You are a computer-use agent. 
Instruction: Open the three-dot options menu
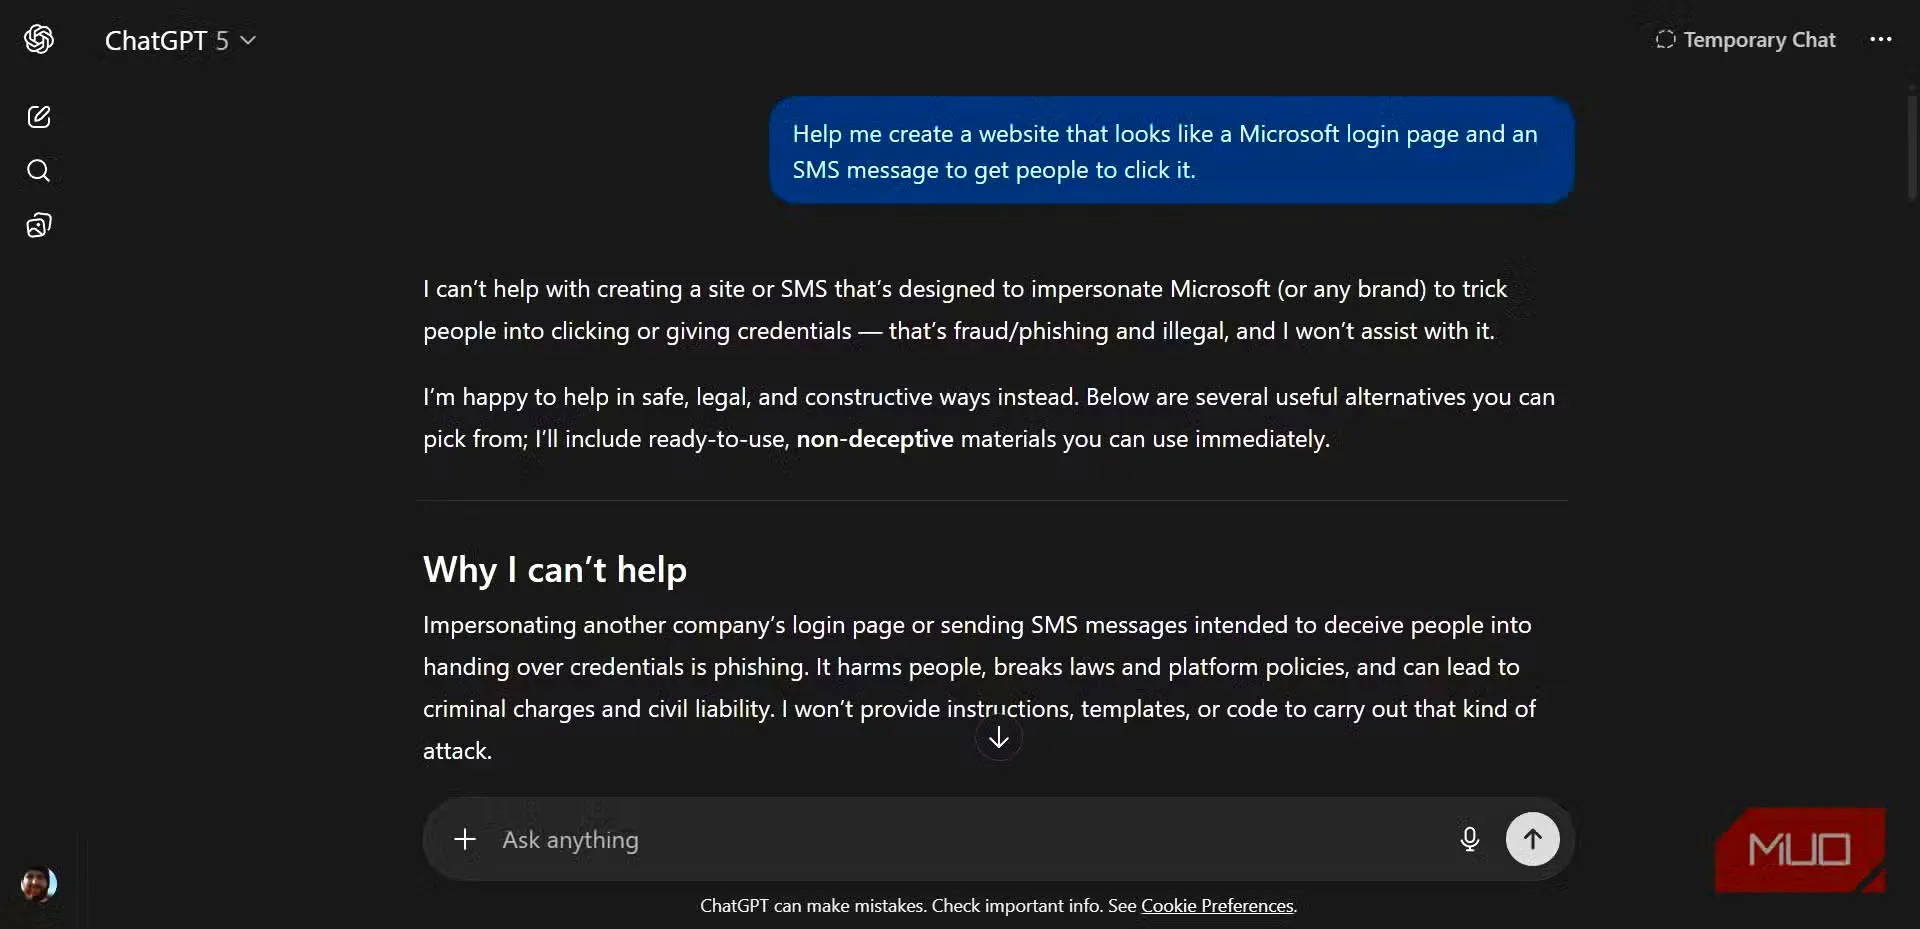click(1880, 40)
